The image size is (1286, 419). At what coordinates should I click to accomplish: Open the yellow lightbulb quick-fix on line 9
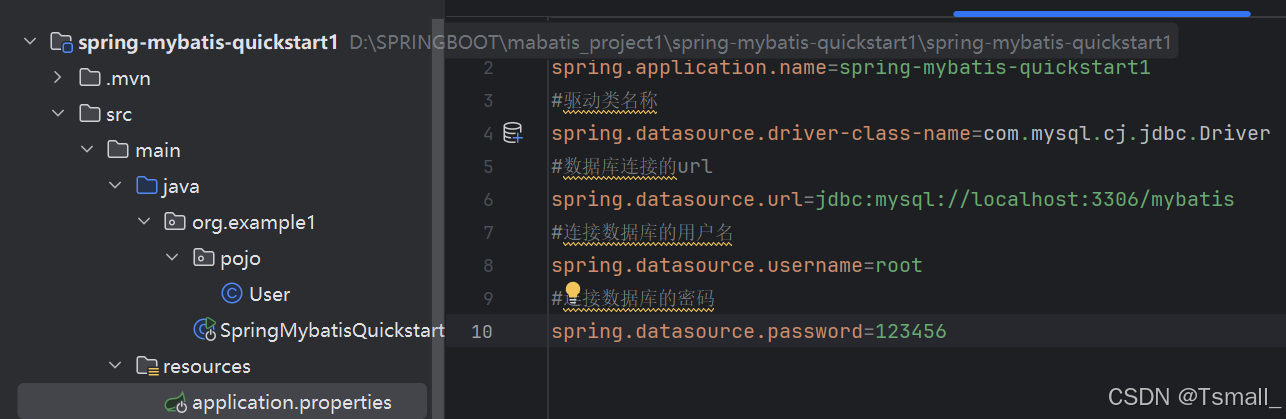point(573,291)
